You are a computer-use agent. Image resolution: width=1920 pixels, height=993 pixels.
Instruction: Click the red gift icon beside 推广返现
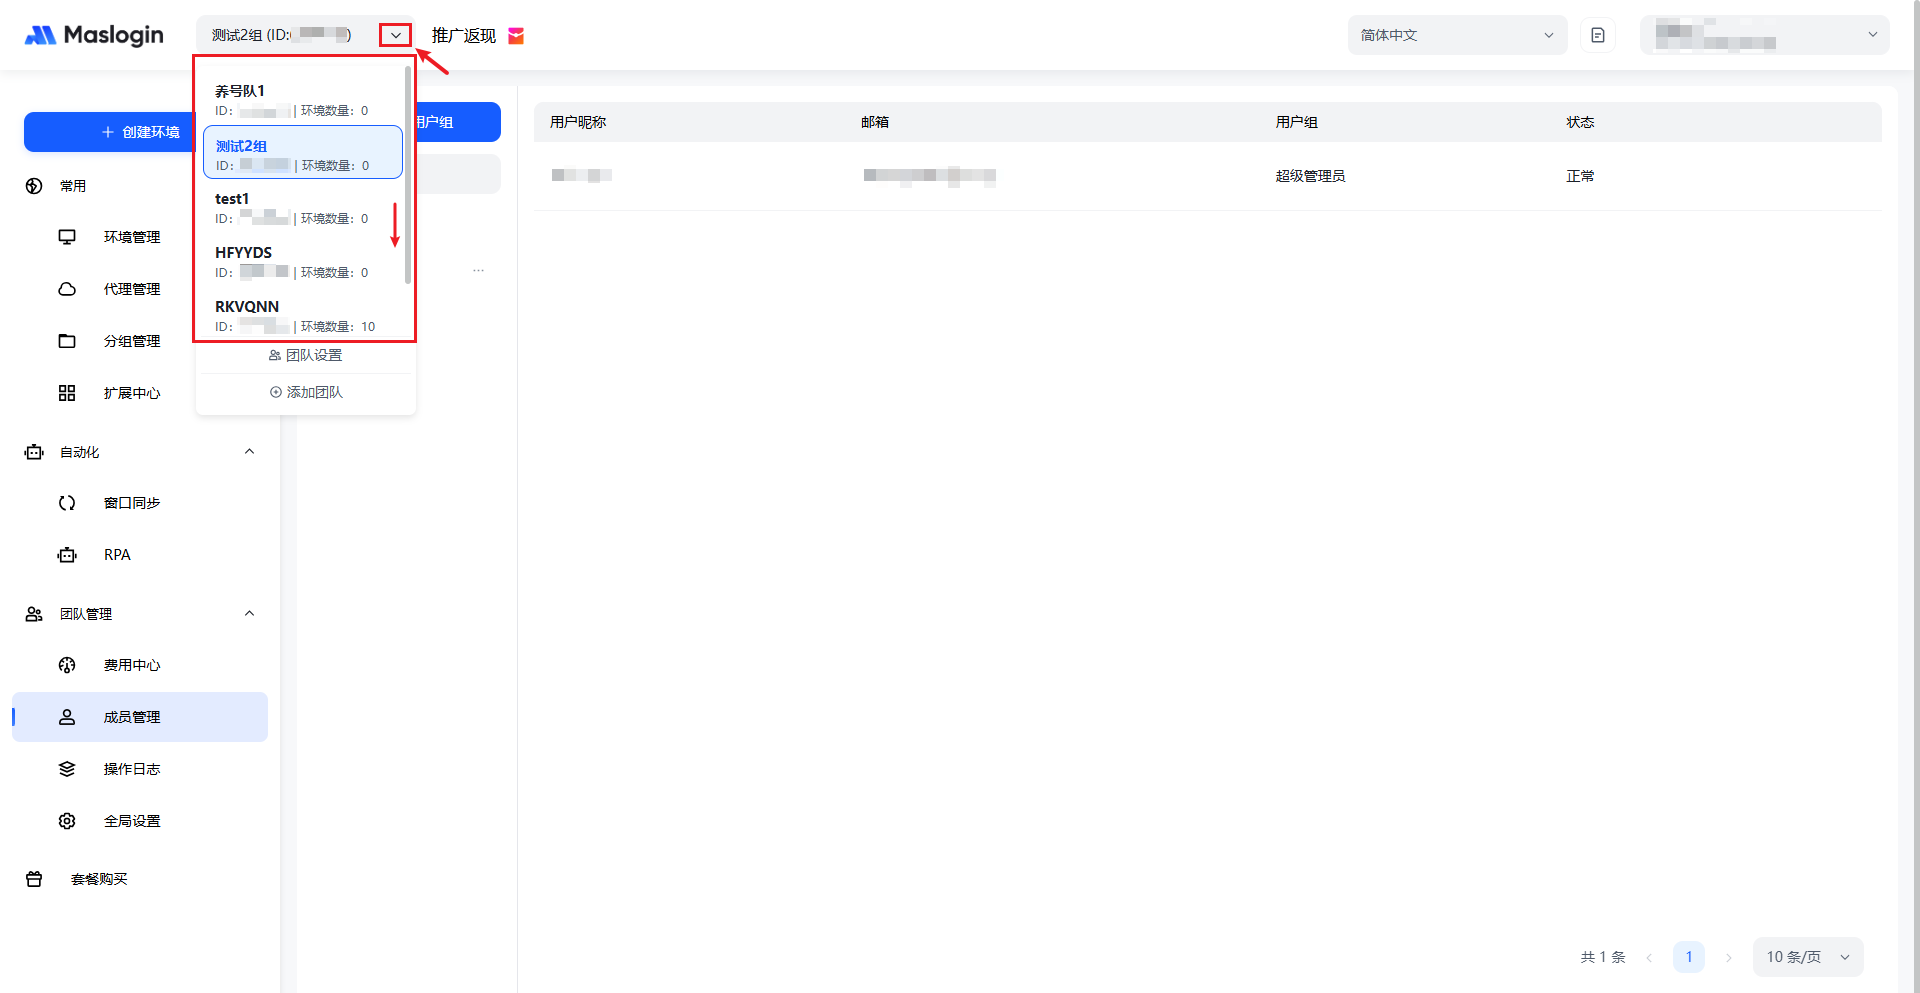click(x=516, y=36)
